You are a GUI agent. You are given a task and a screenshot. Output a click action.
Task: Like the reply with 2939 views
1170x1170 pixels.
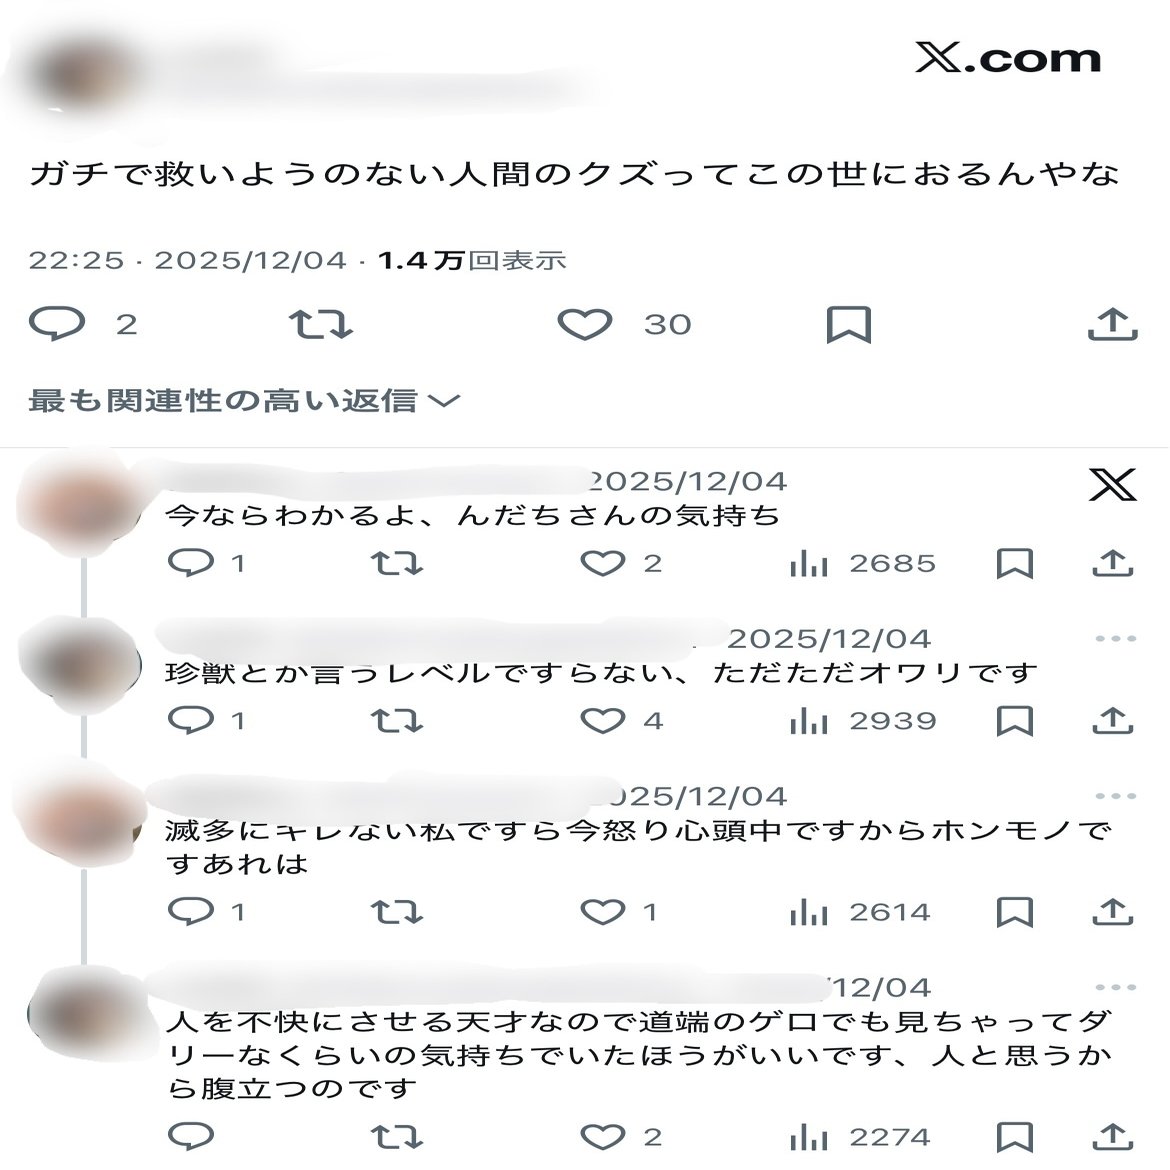click(603, 721)
